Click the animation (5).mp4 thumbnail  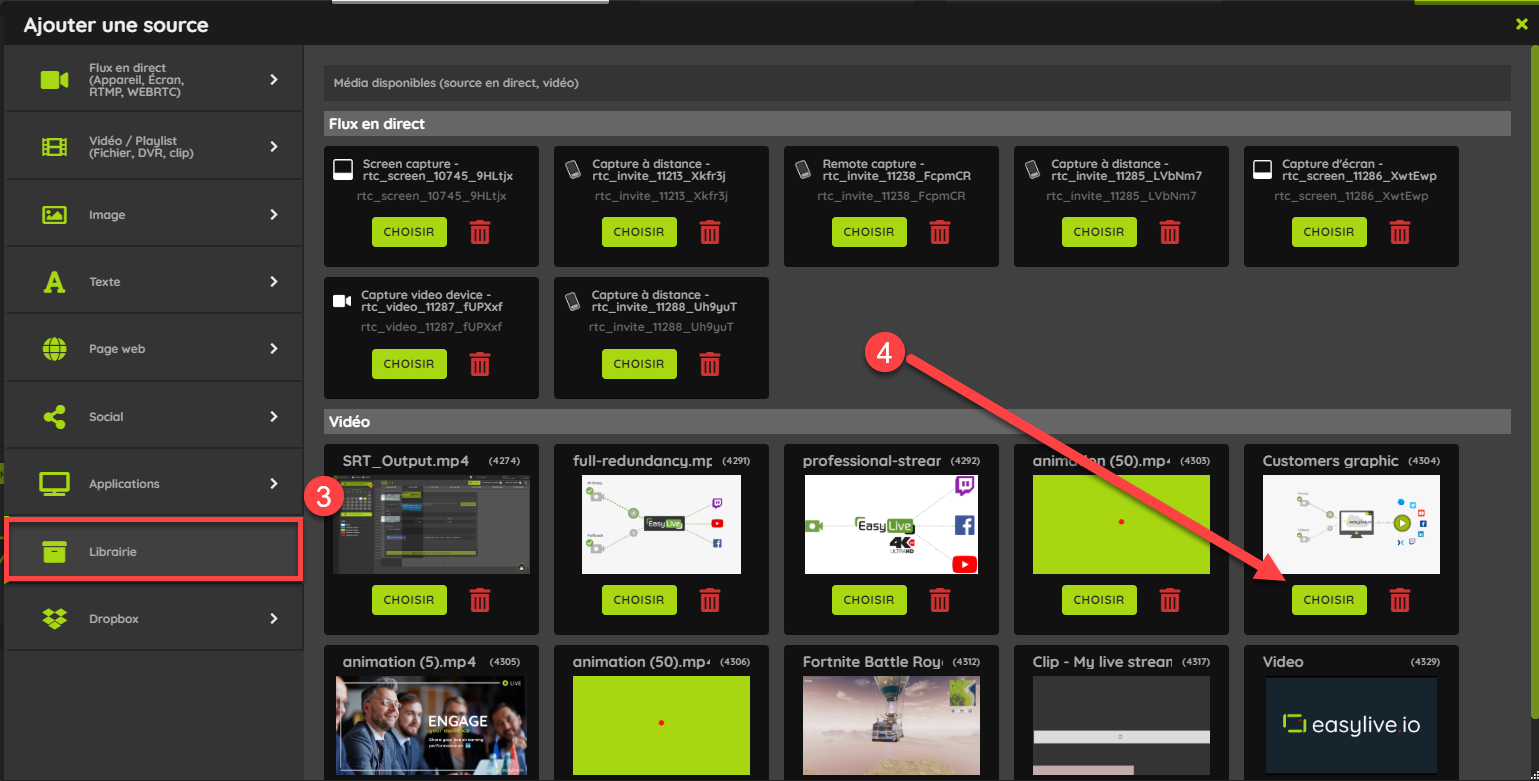click(x=431, y=727)
